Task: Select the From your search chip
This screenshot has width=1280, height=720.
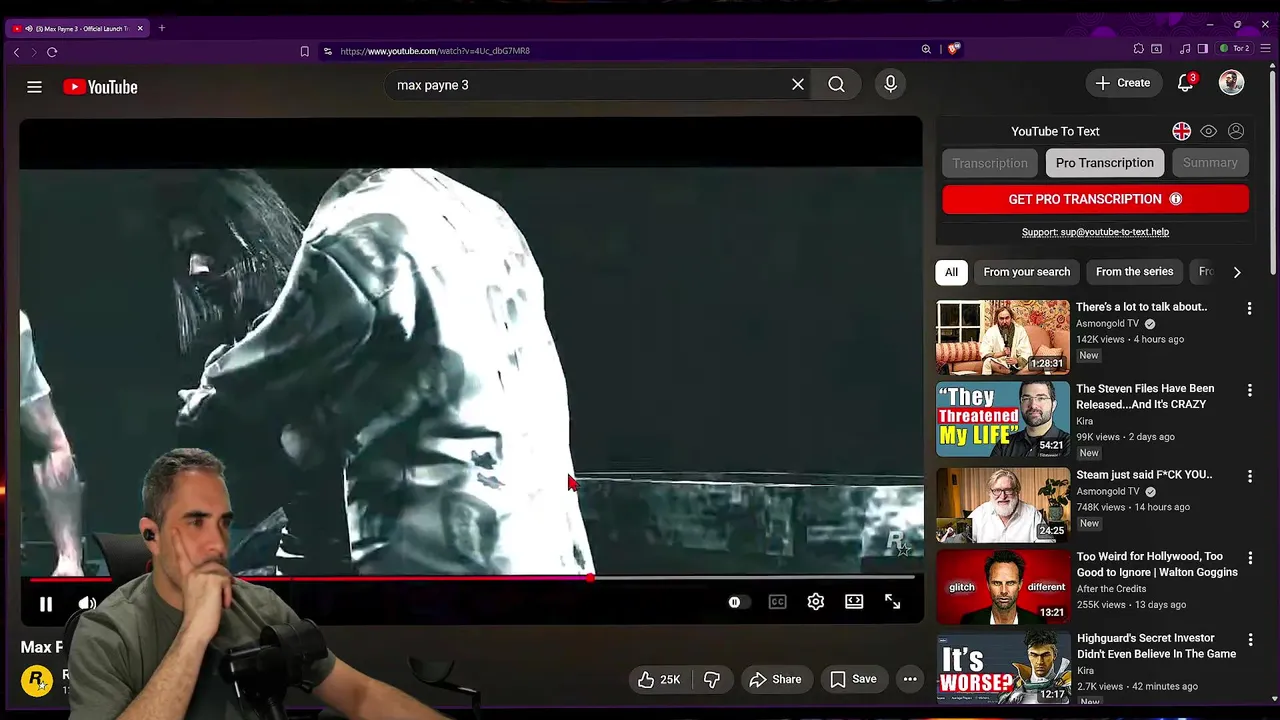Action: tap(1026, 272)
